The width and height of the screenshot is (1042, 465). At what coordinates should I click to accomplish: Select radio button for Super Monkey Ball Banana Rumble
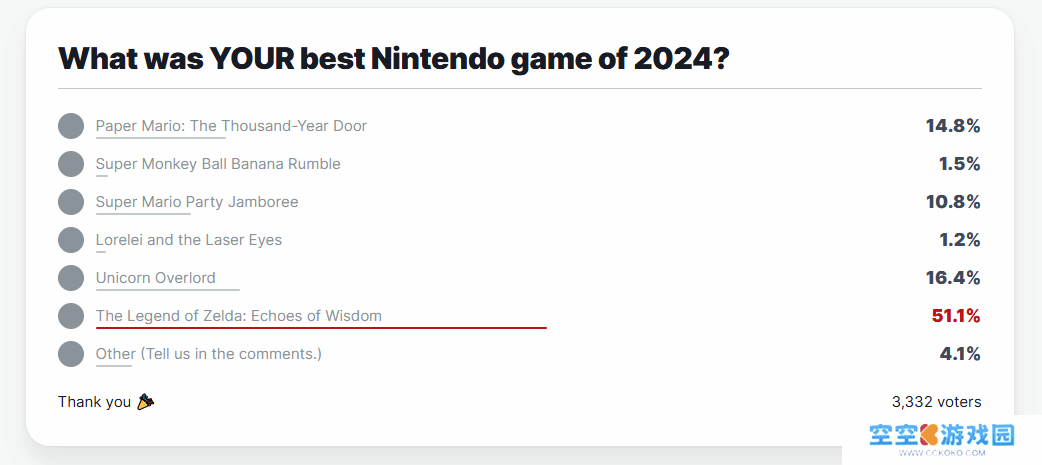[x=71, y=164]
